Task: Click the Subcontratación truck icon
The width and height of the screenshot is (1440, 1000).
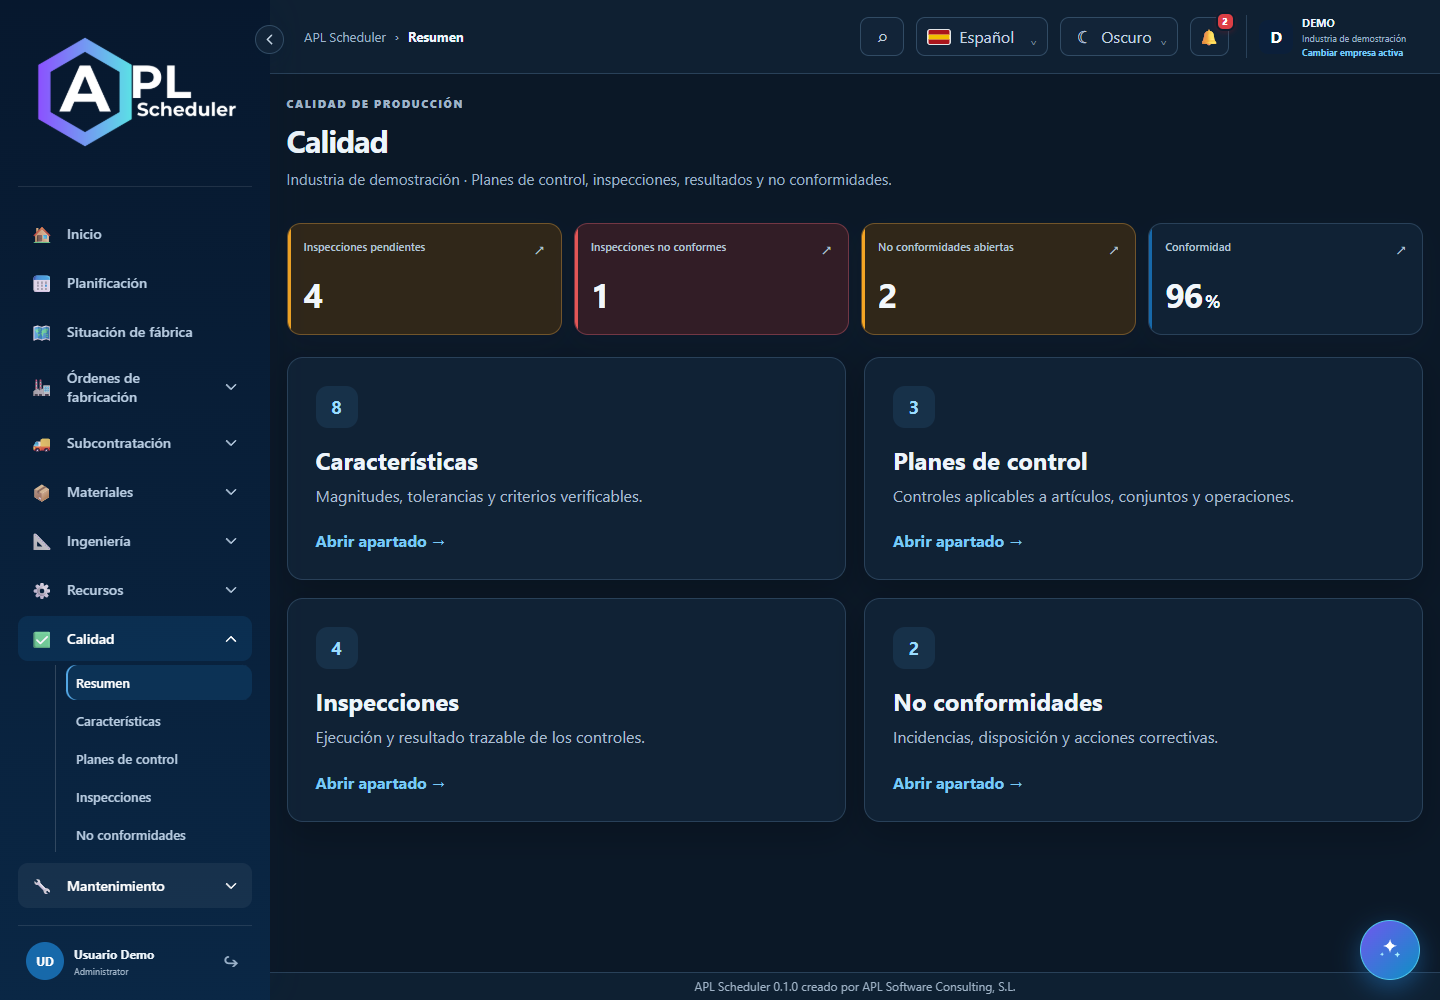Action: click(x=42, y=444)
